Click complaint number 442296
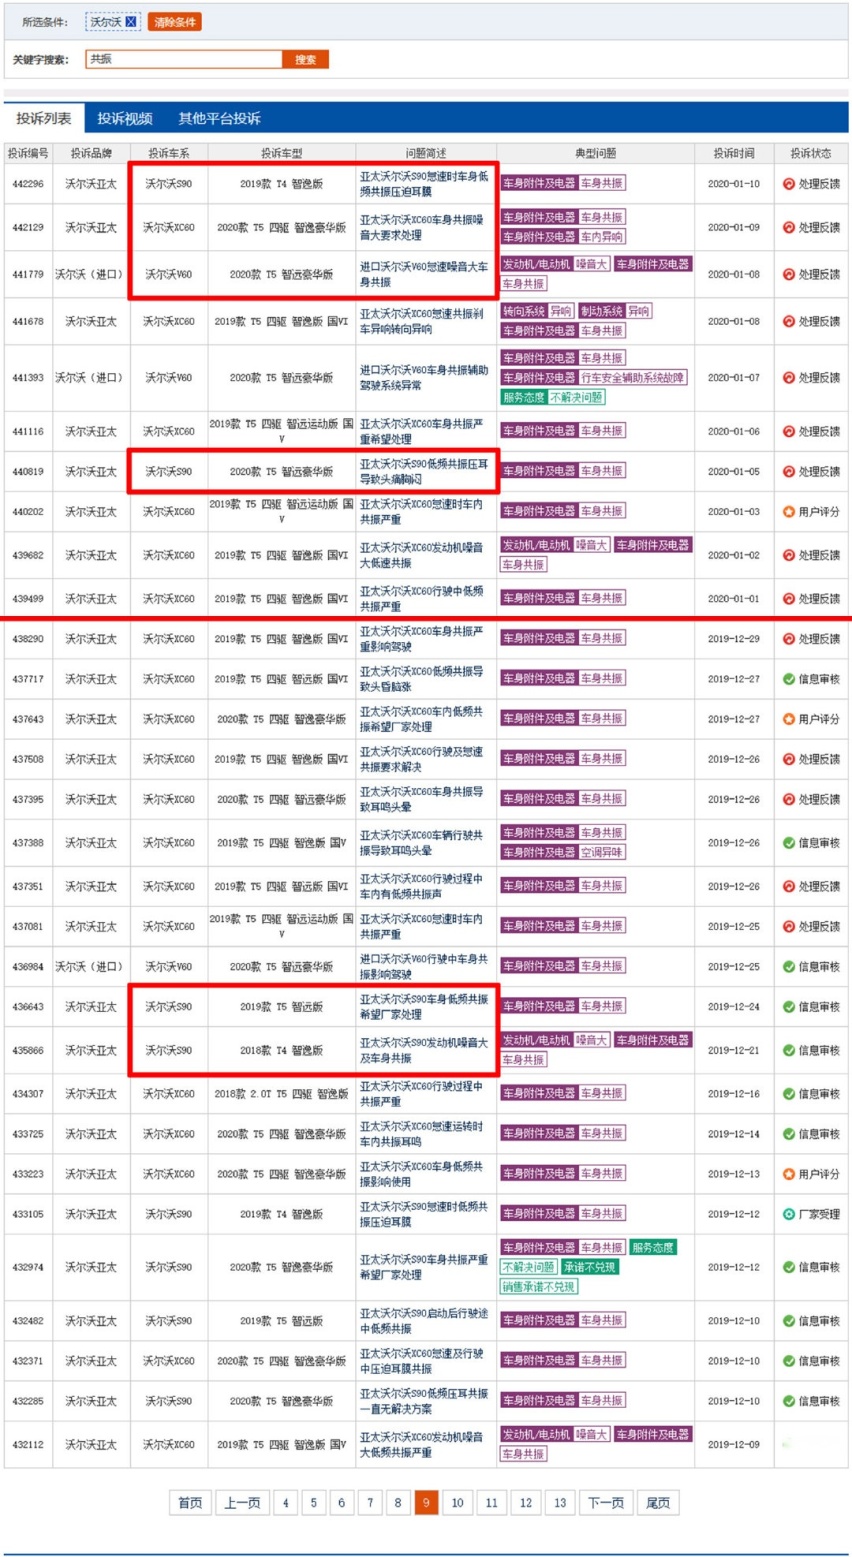The width and height of the screenshot is (852, 1557). [28, 184]
